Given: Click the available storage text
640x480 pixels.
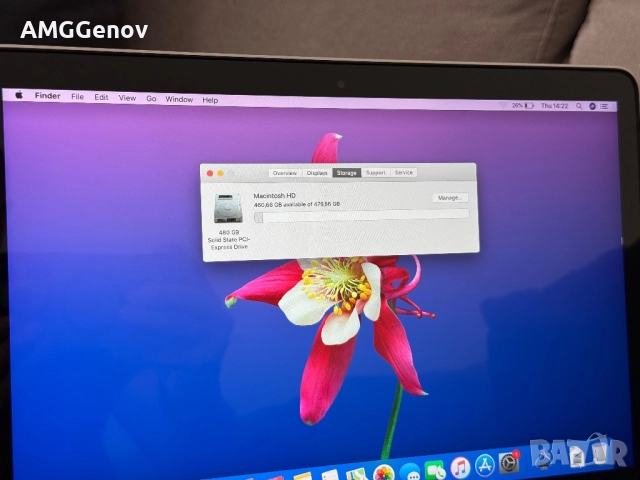Looking at the screenshot, I should pos(297,204).
